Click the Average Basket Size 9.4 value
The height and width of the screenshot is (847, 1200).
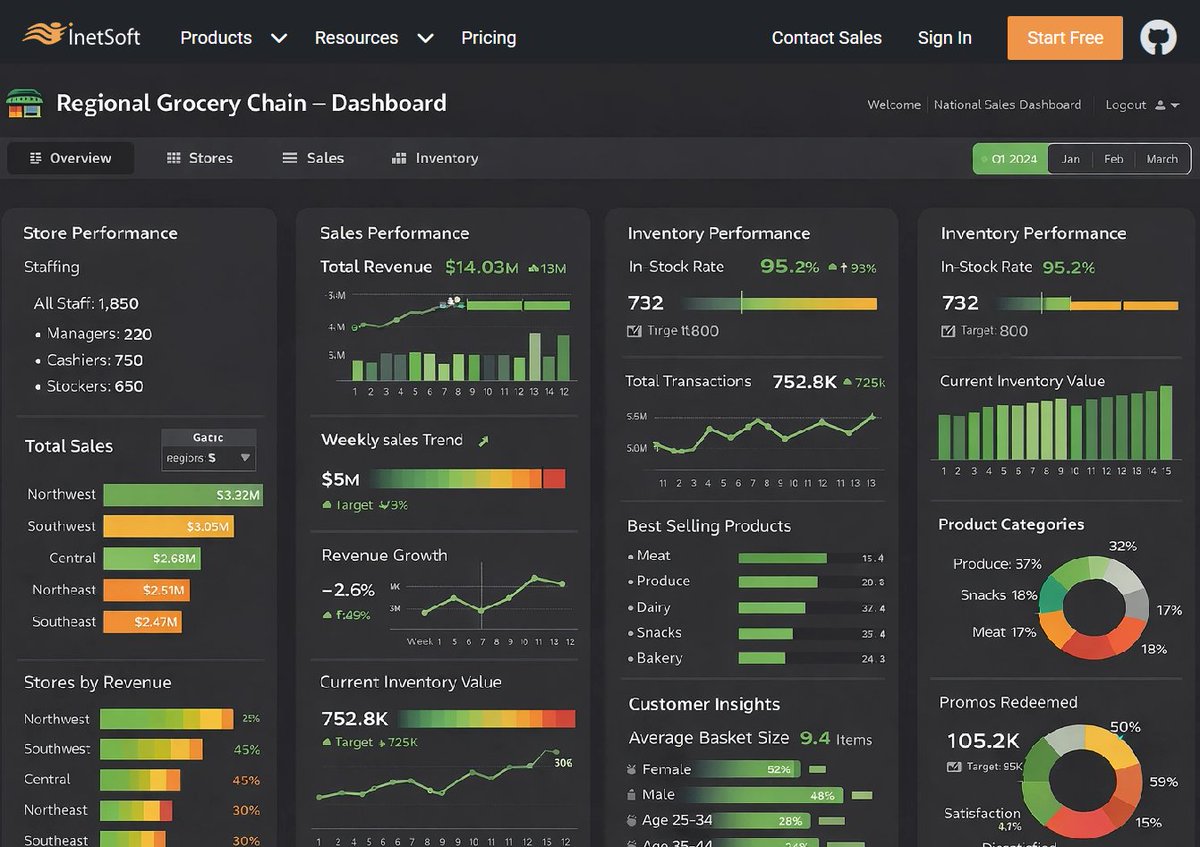tap(815, 738)
